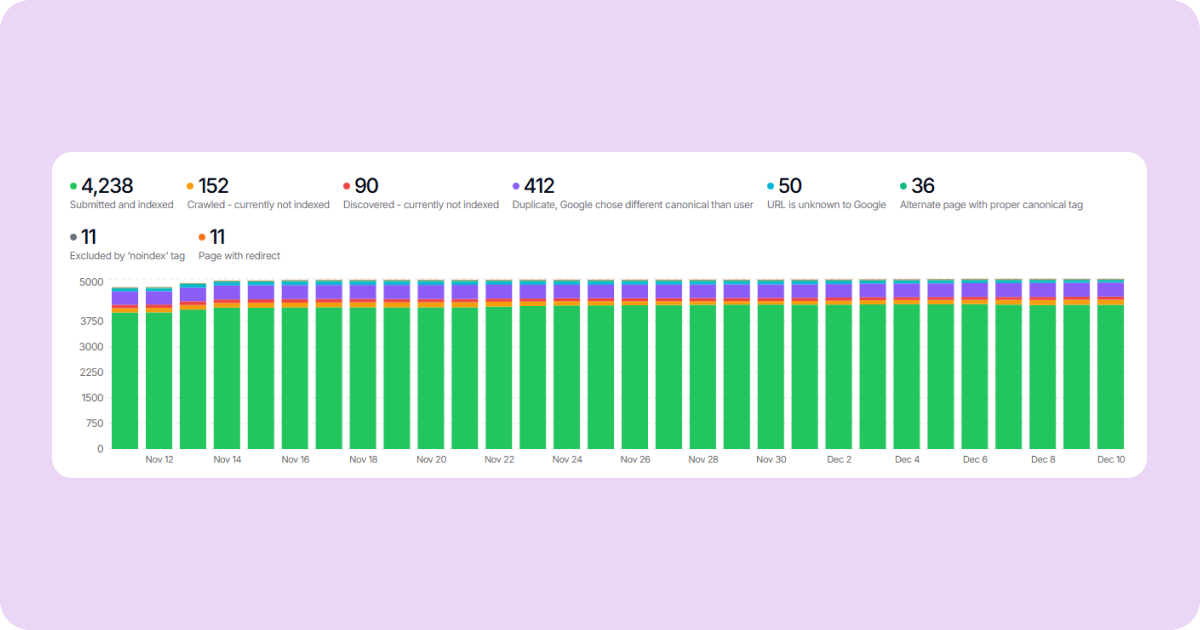This screenshot has height=630, width=1200.
Task: Toggle visibility of 'URL is unknown to Google' series
Action: [x=824, y=194]
